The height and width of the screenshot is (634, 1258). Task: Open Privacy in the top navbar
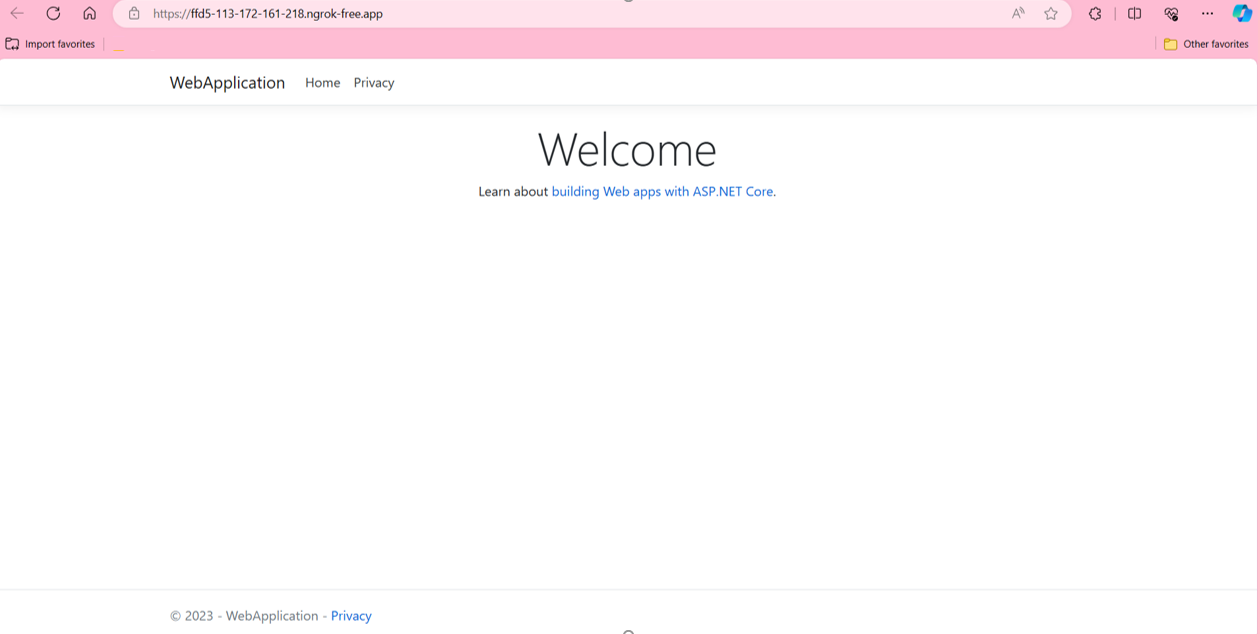point(374,83)
